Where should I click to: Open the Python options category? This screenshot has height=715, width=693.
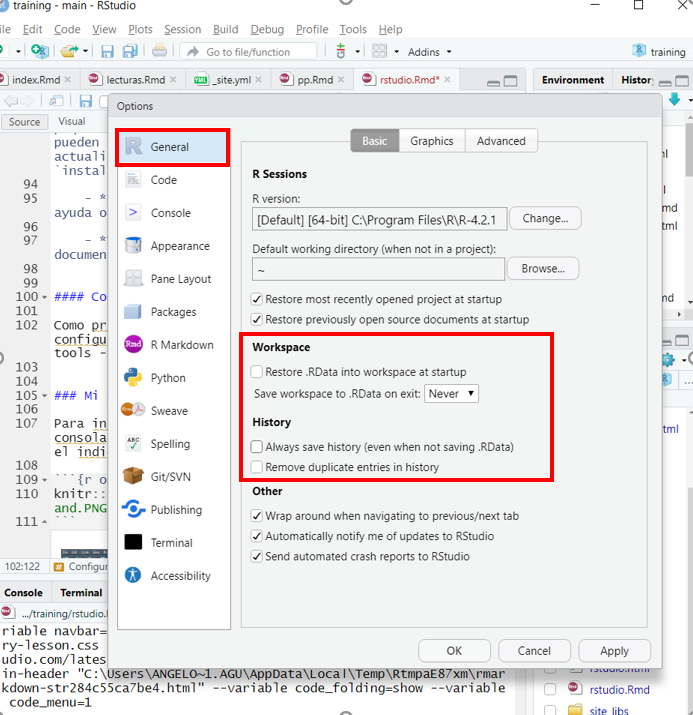(173, 378)
